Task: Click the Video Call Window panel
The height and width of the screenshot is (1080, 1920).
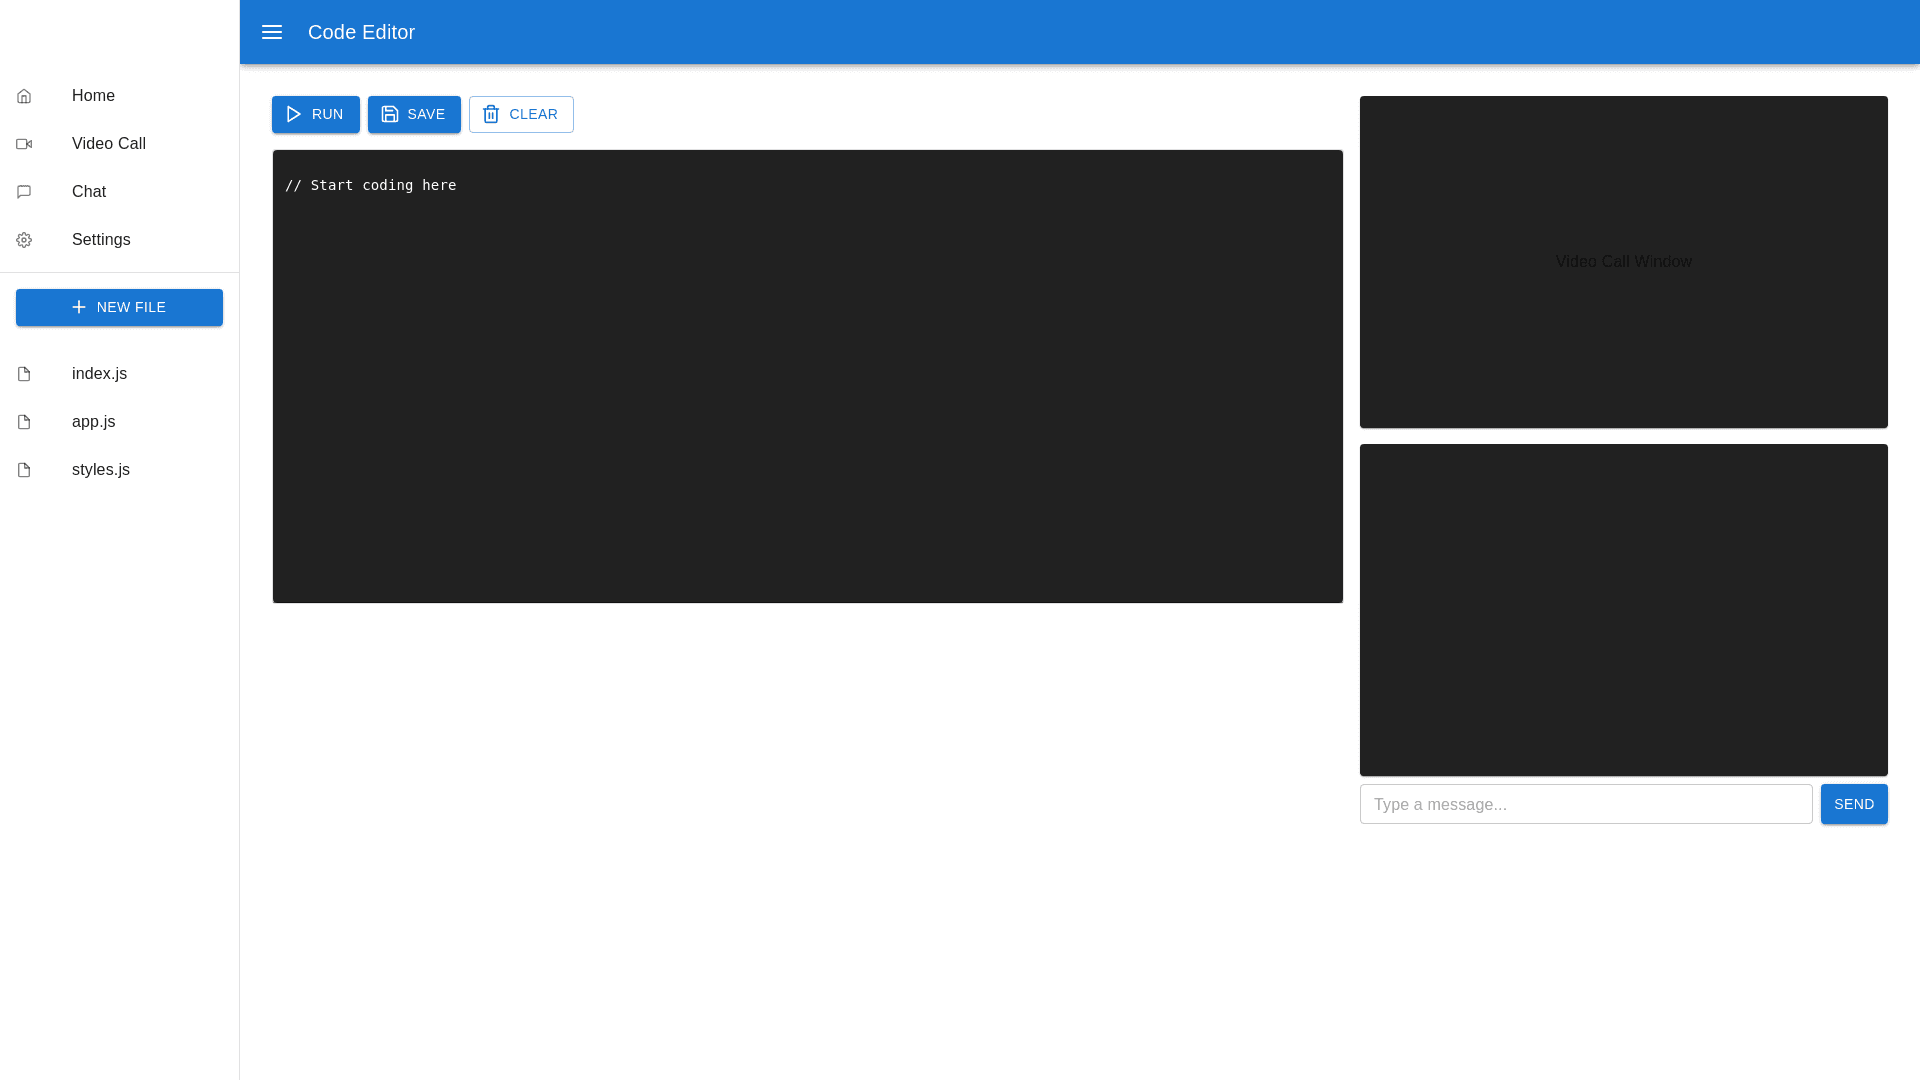Action: pos(1623,262)
